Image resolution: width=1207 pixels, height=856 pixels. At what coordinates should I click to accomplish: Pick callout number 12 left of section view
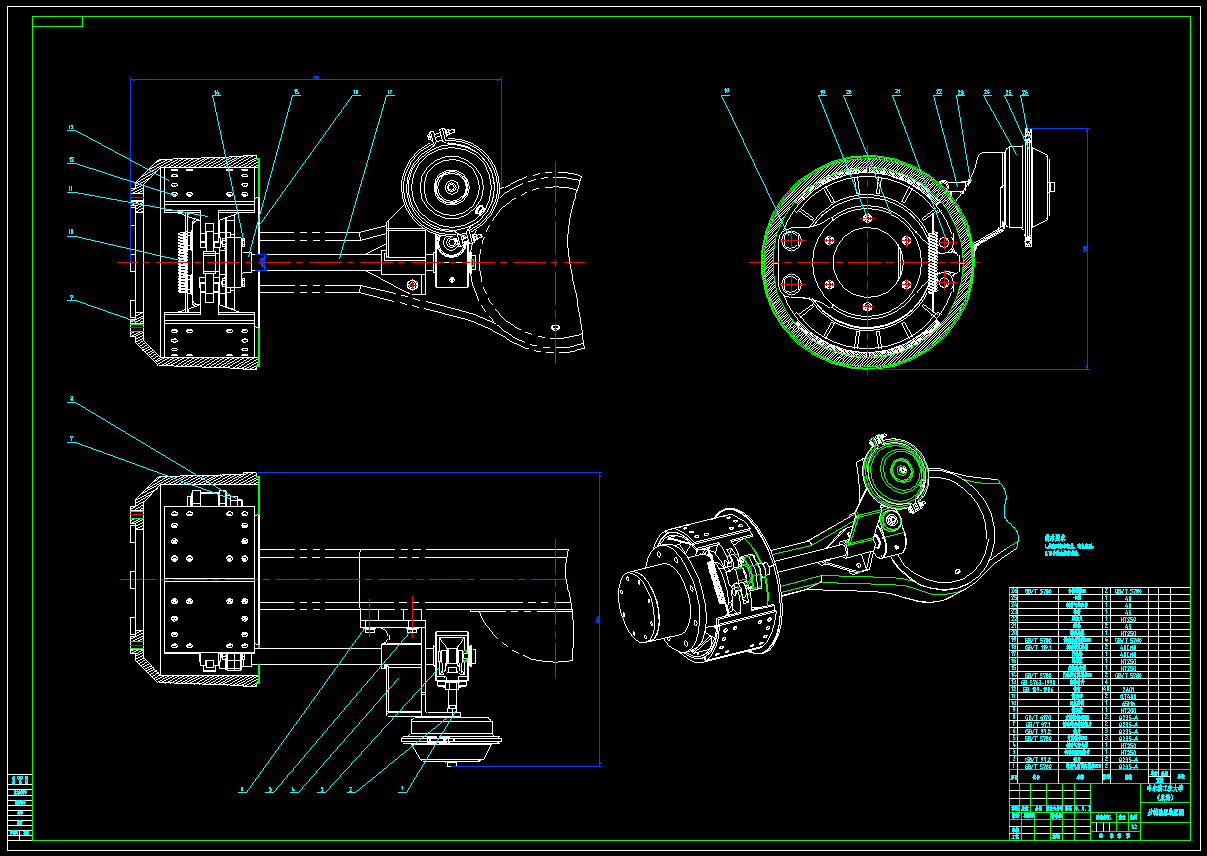tap(71, 159)
